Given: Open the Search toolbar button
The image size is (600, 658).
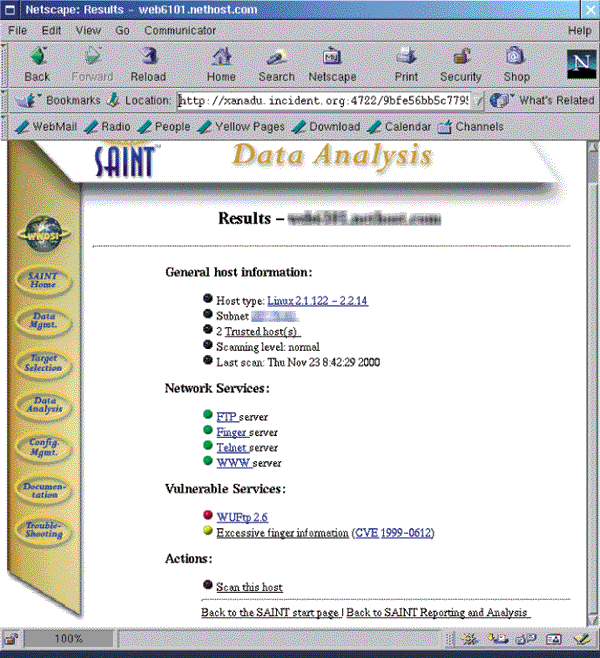Looking at the screenshot, I should tap(276, 63).
